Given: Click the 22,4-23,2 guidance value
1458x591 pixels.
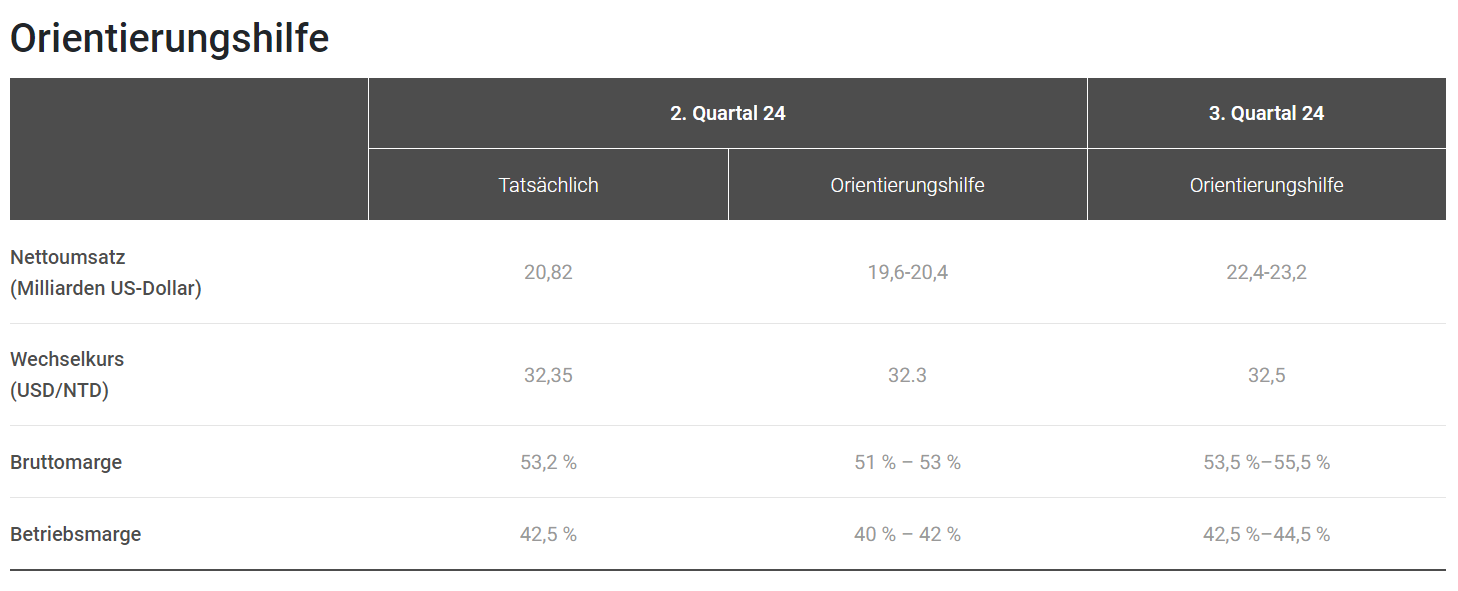Looking at the screenshot, I should (1266, 272).
